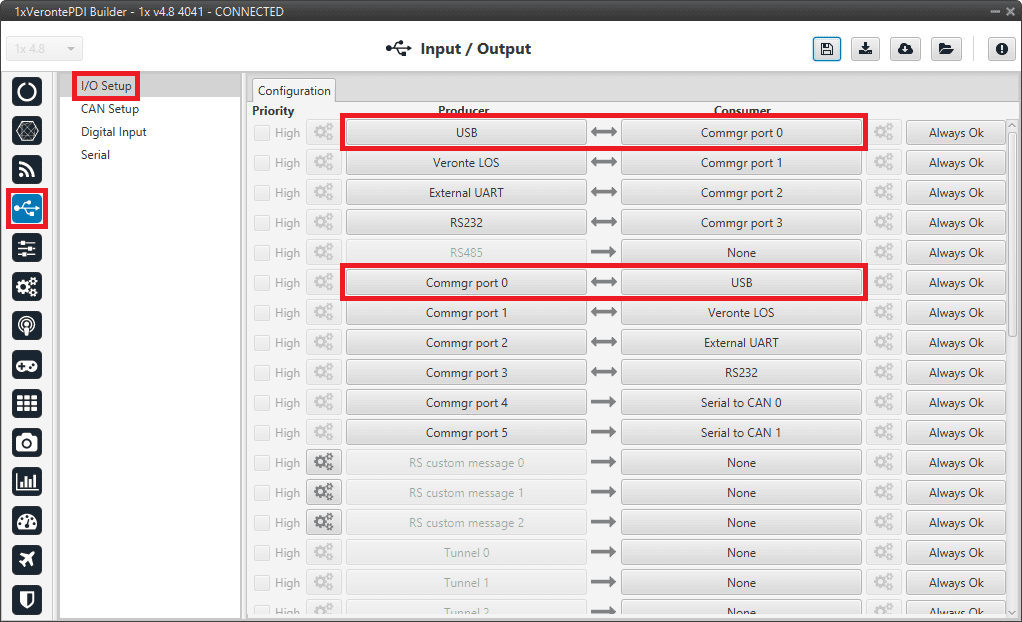Open consumer selector showing Serial to CAN 0
The image size is (1022, 622).
(741, 403)
